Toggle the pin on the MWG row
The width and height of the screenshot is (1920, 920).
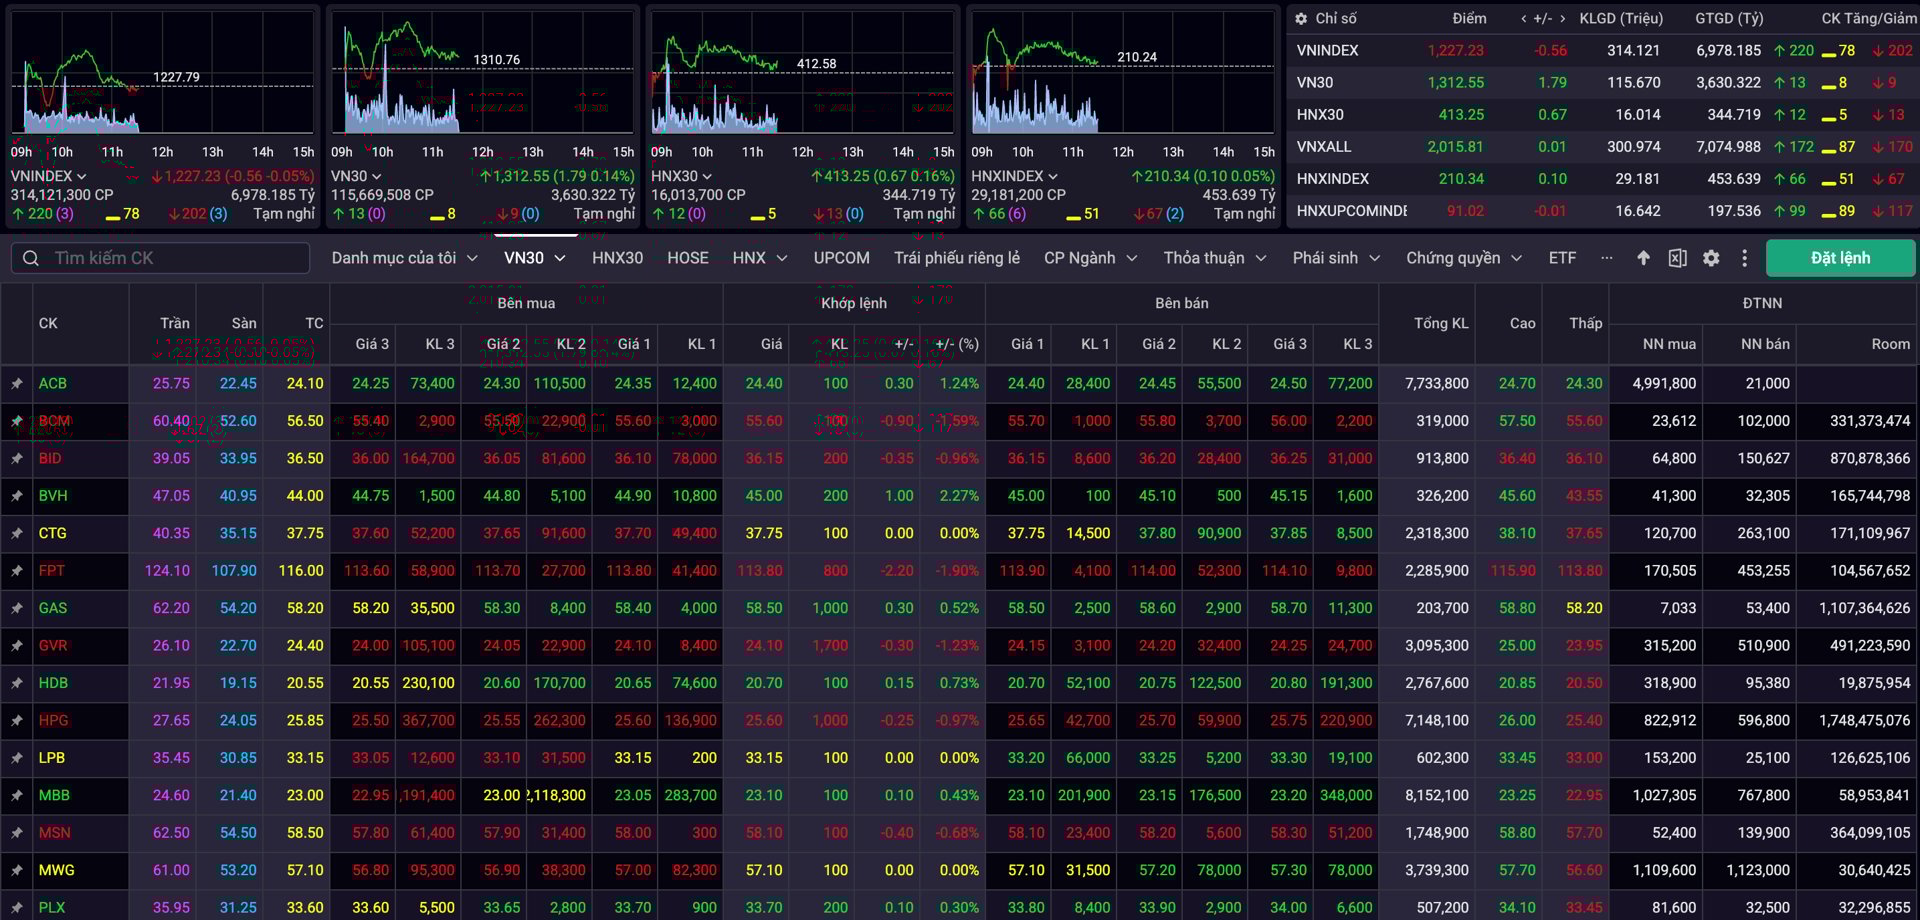tap(17, 871)
